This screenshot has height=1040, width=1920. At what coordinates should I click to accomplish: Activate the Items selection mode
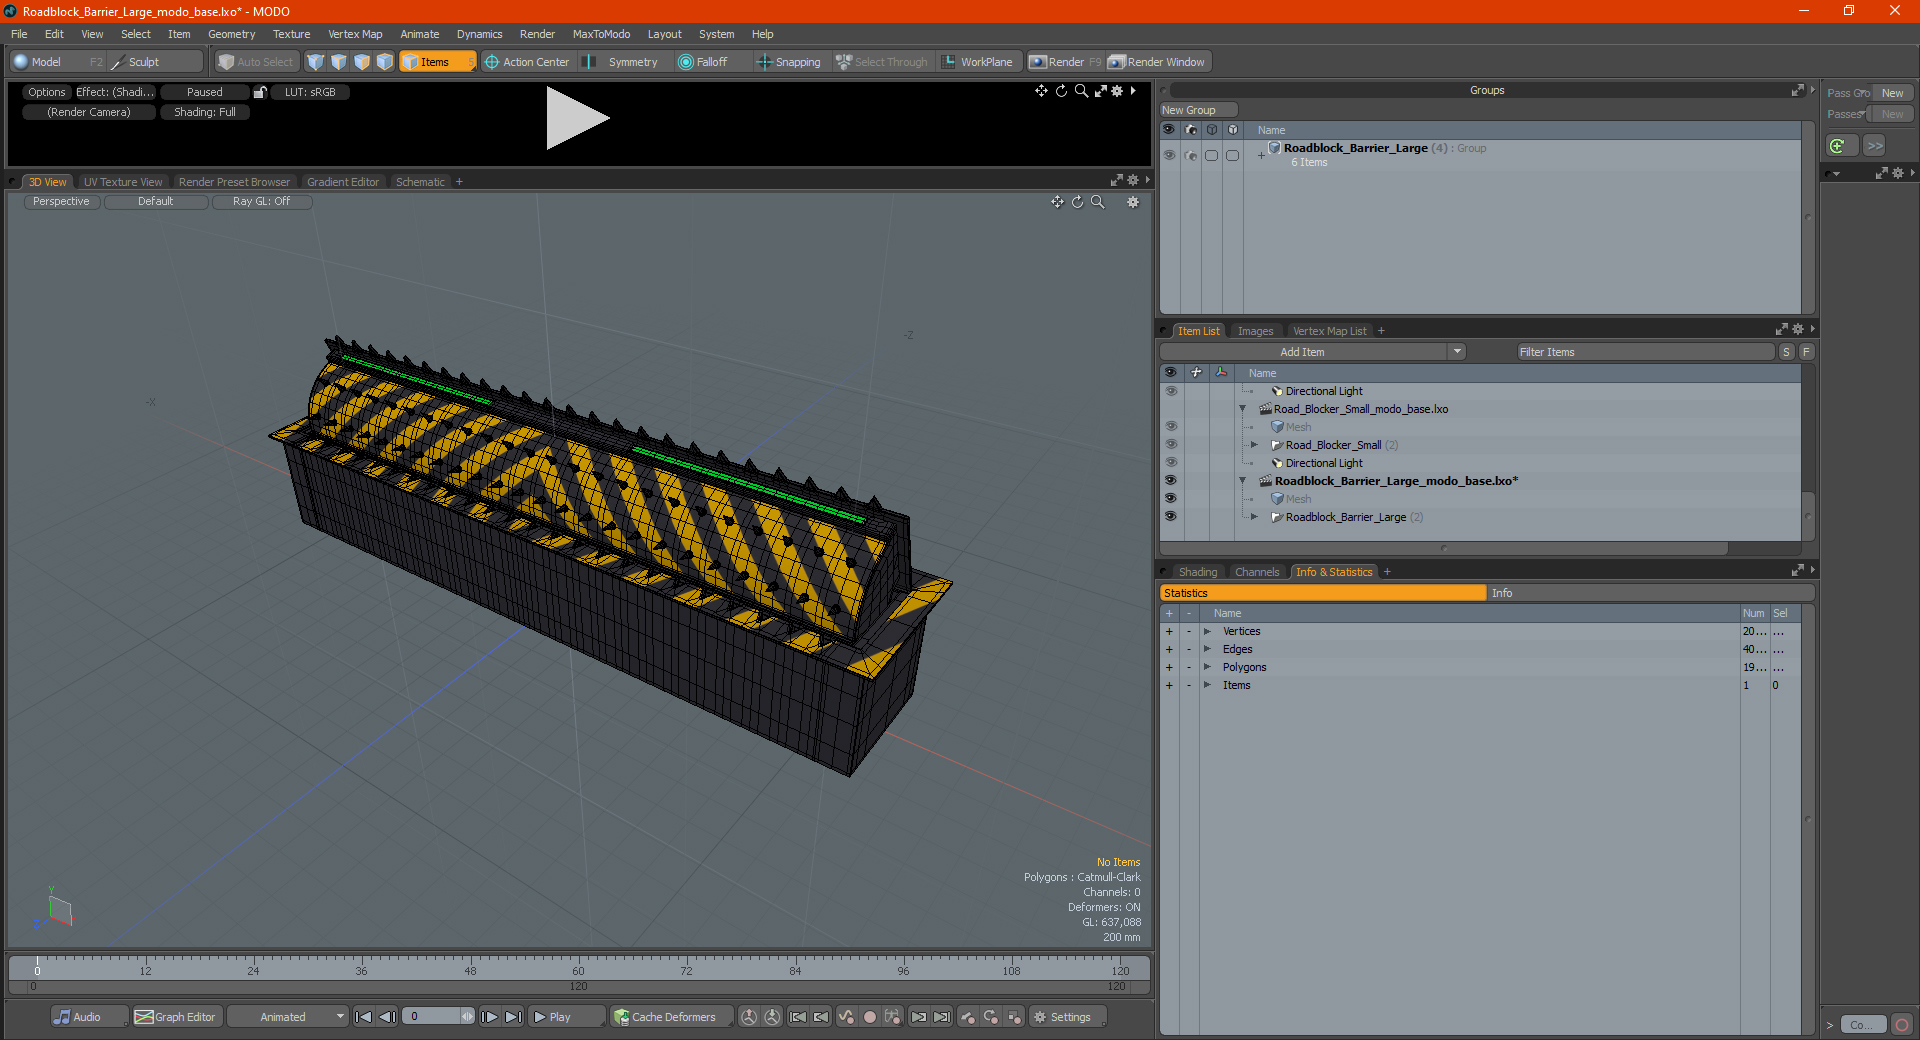[437, 62]
